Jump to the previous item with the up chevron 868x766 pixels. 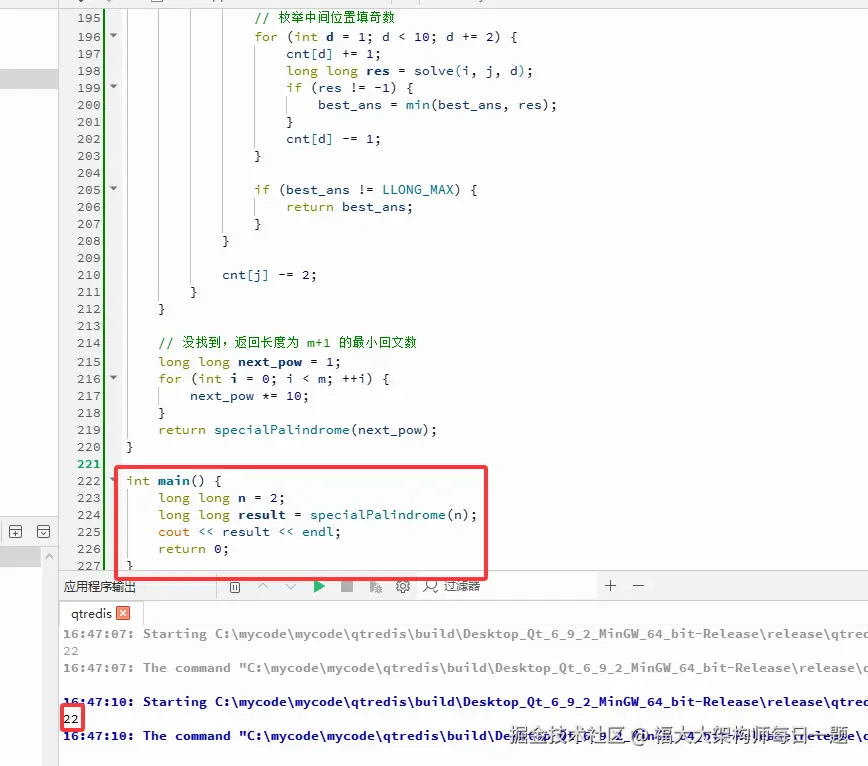click(x=263, y=586)
